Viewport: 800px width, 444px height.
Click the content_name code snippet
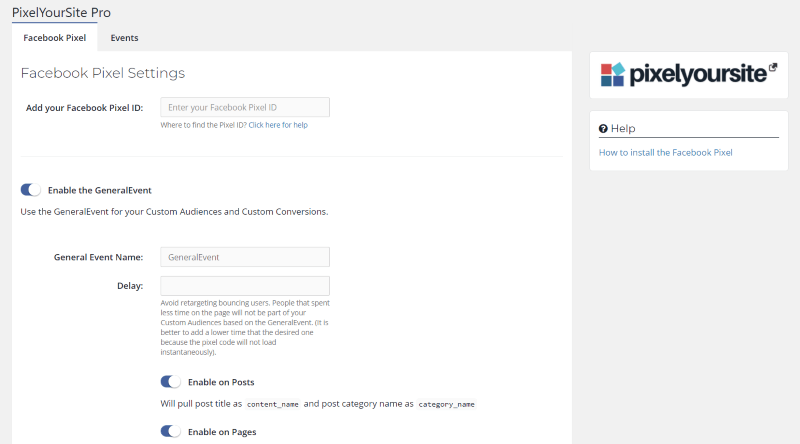coord(275,405)
